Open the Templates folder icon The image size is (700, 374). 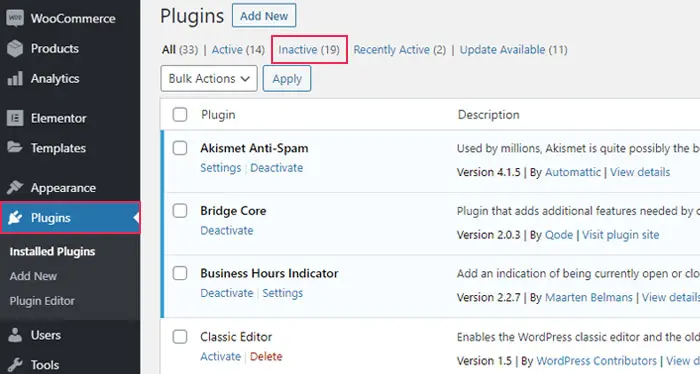tap(15, 147)
